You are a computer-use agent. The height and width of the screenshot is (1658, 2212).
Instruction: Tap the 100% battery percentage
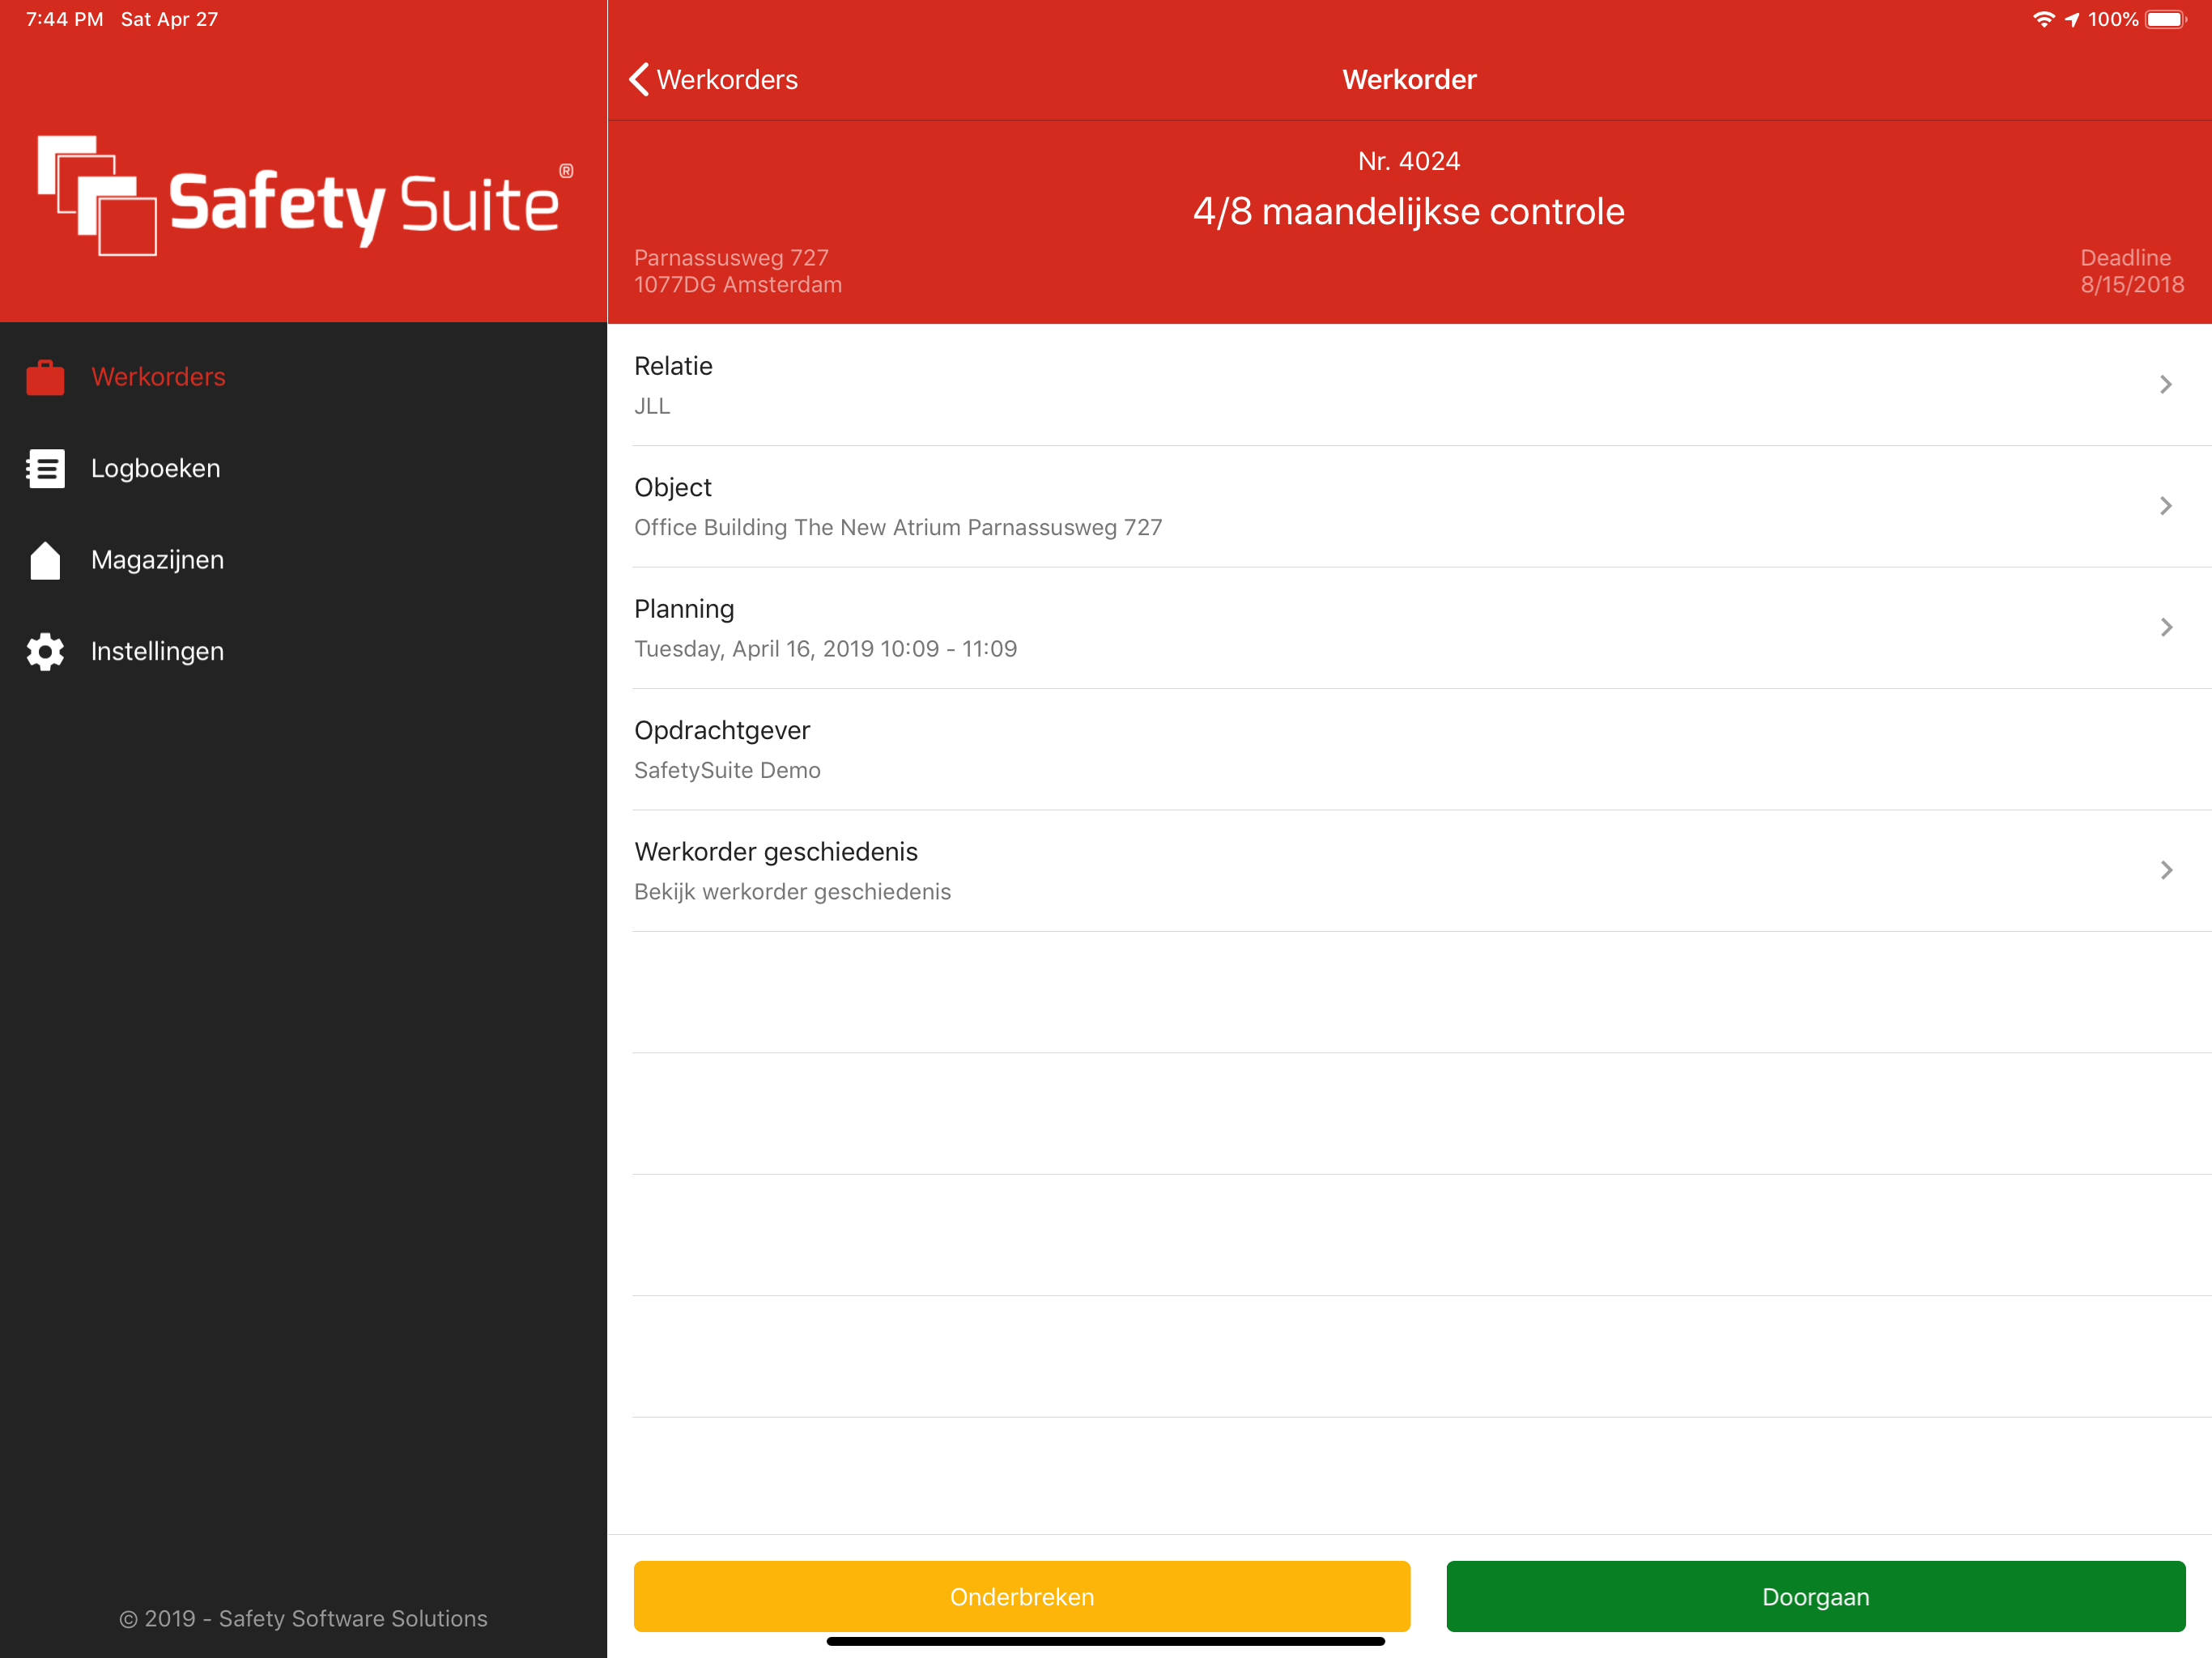[x=2113, y=19]
